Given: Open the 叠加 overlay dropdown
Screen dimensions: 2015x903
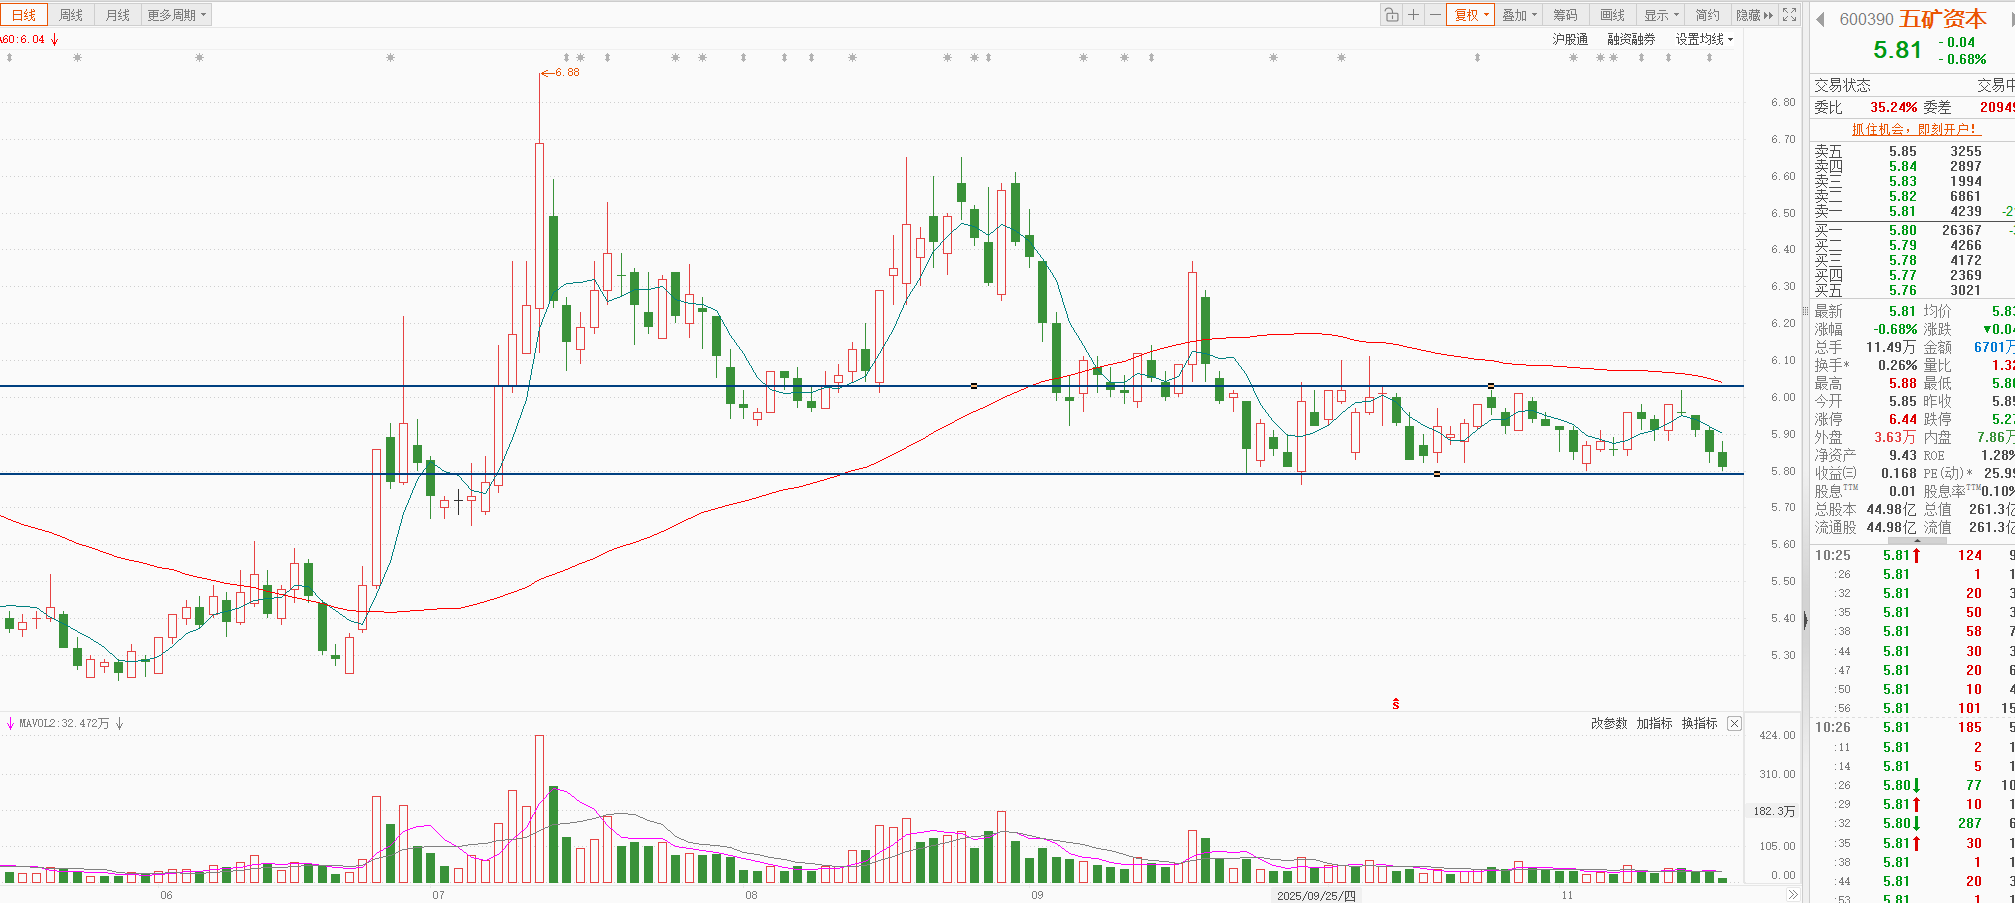Looking at the screenshot, I should (1519, 15).
